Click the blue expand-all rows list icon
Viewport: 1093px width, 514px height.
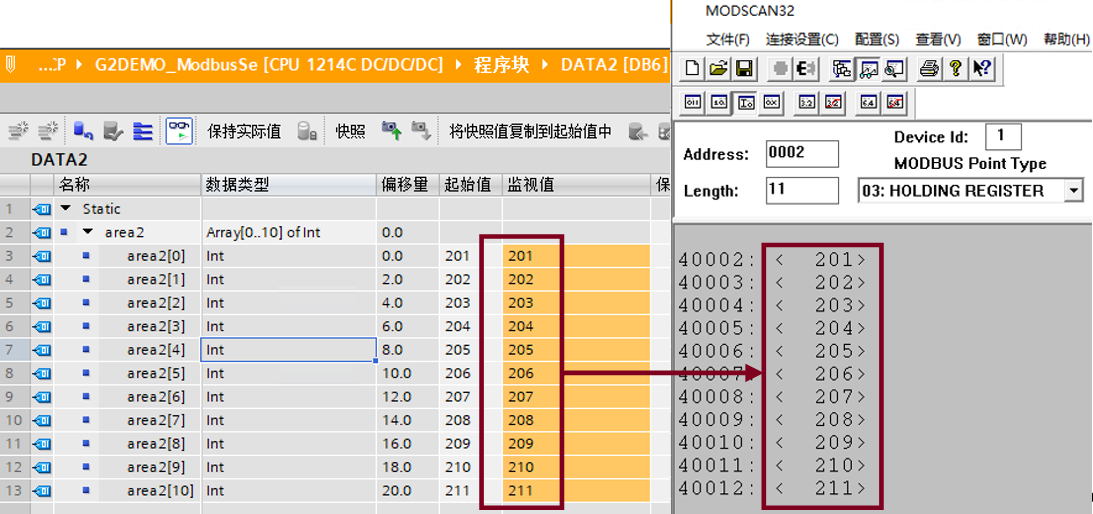point(142,130)
